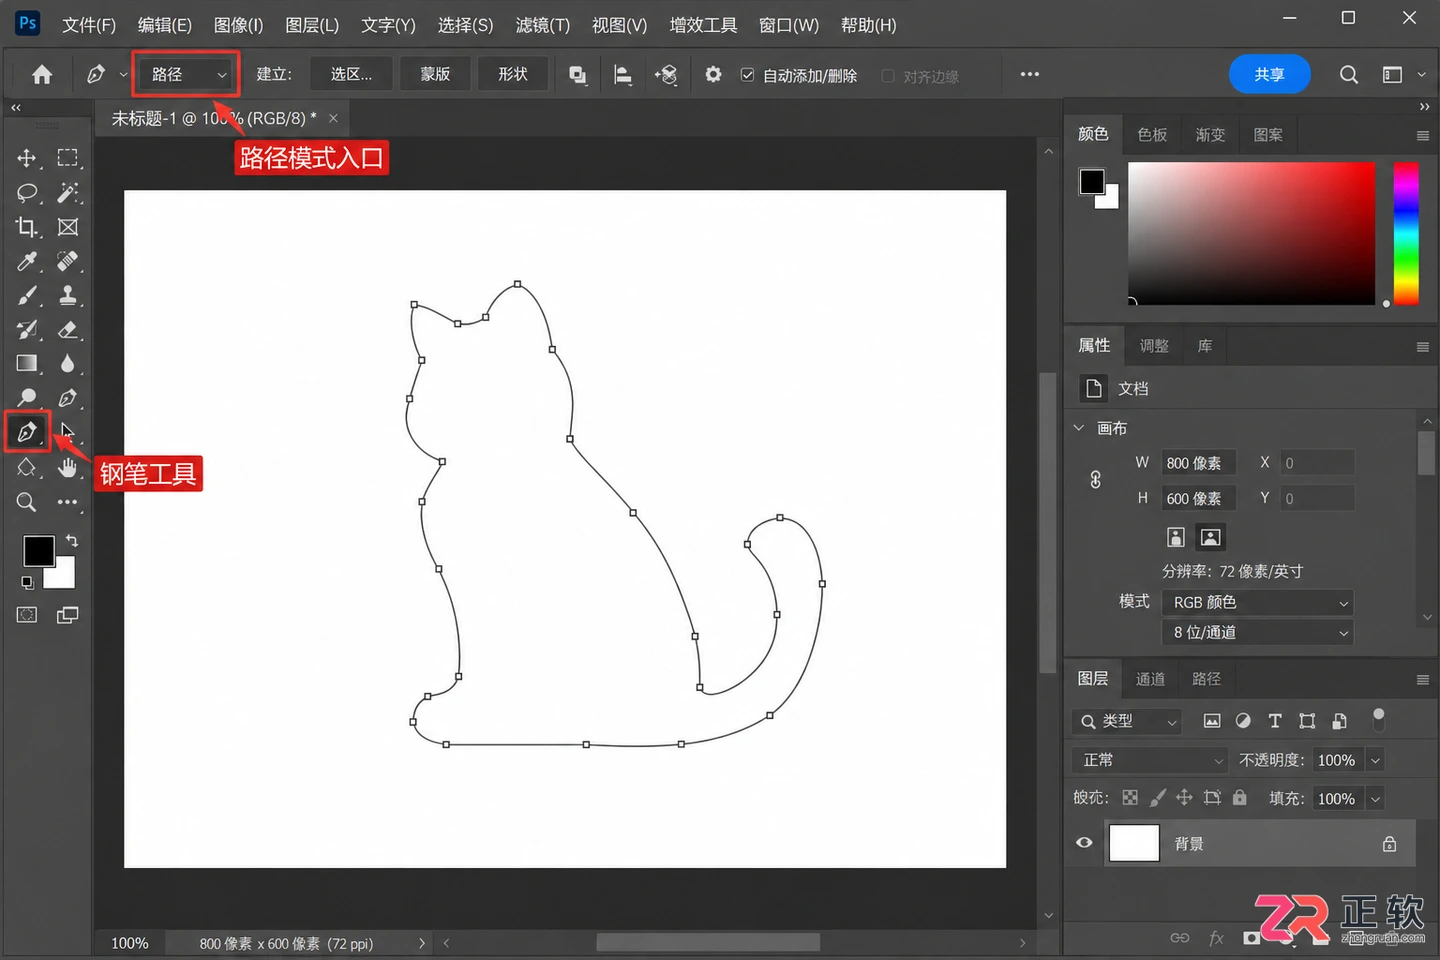Set canvas orientation to landscape
Image resolution: width=1440 pixels, height=960 pixels.
pyautogui.click(x=1210, y=537)
